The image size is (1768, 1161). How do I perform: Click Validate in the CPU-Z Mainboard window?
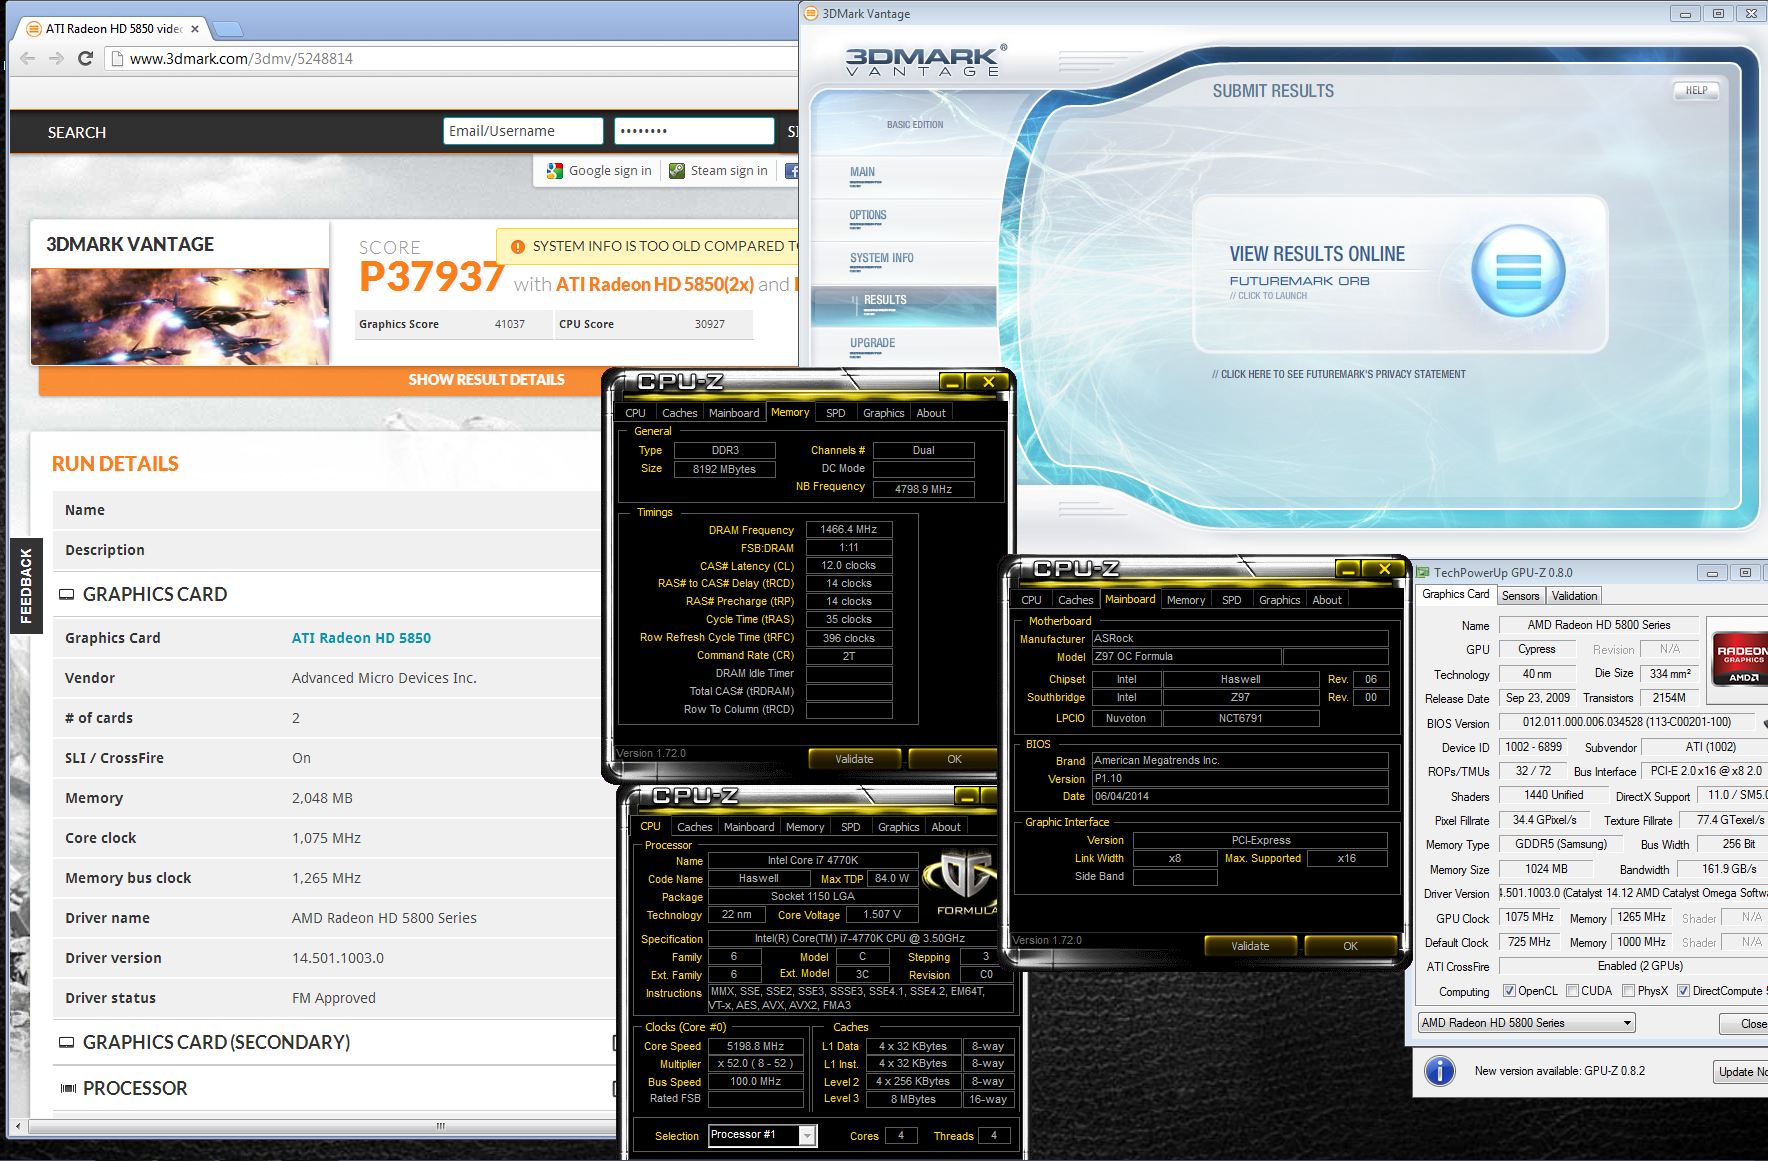tap(1250, 946)
